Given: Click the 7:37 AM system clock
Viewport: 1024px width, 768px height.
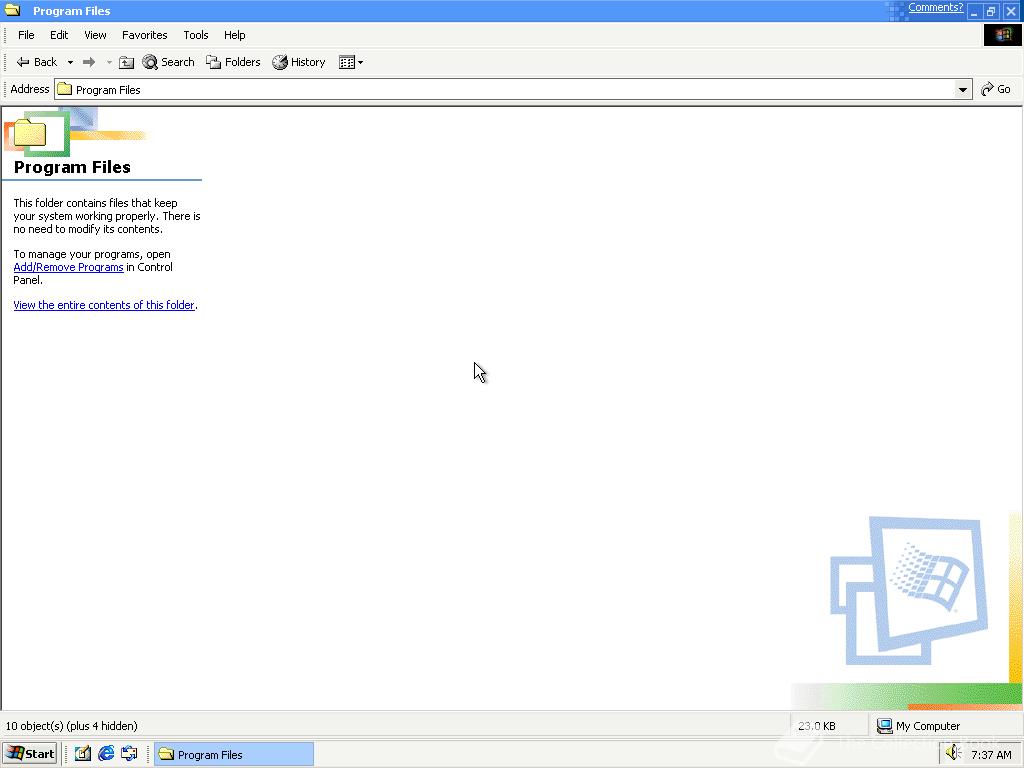Looking at the screenshot, I should pos(991,755).
